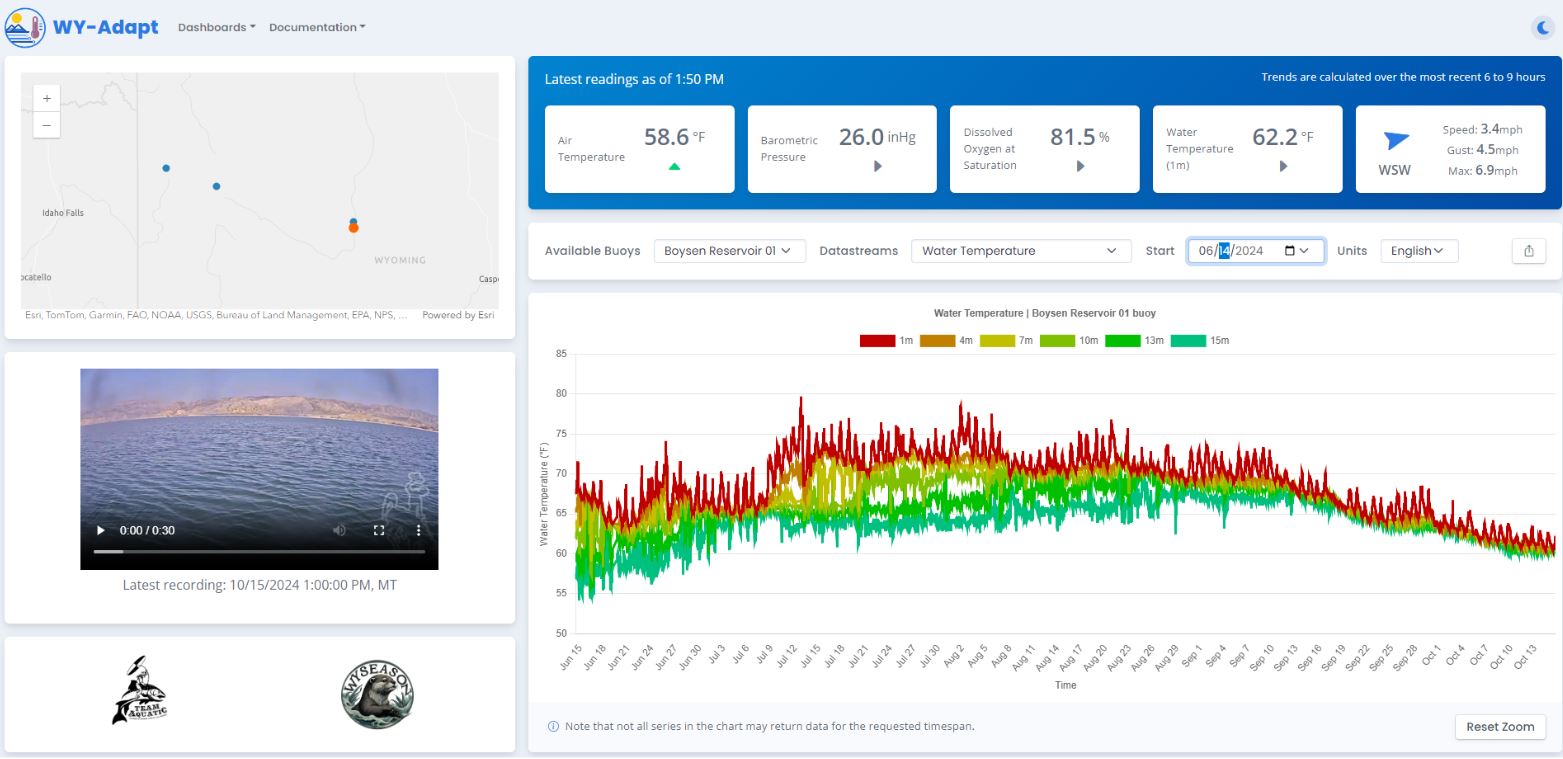
Task: Click Latest readings as of 1:50 PM
Action: tap(634, 79)
